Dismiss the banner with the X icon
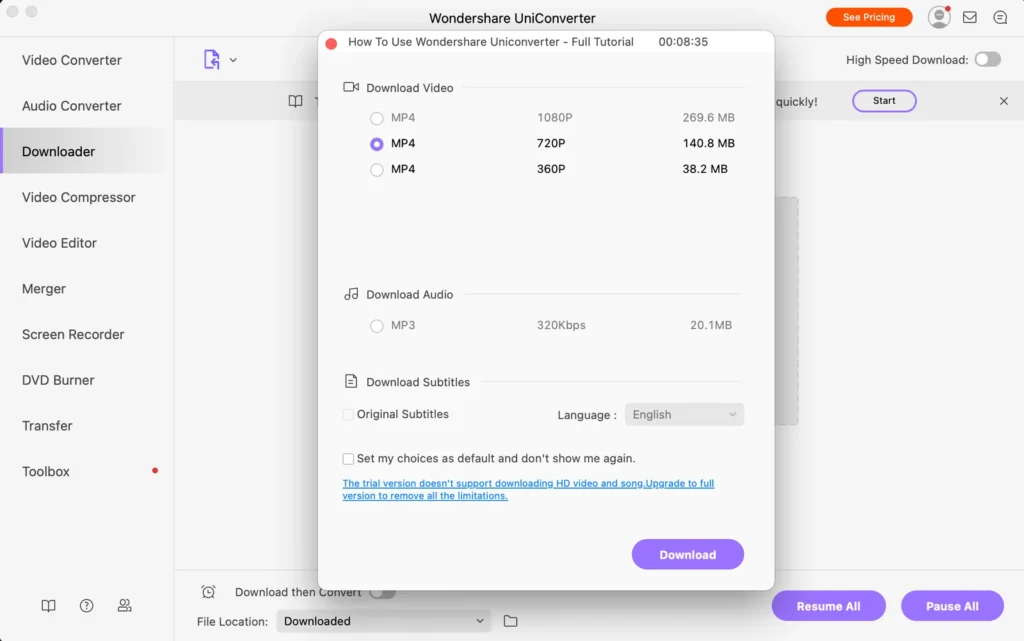This screenshot has height=641, width=1024. point(1004,101)
